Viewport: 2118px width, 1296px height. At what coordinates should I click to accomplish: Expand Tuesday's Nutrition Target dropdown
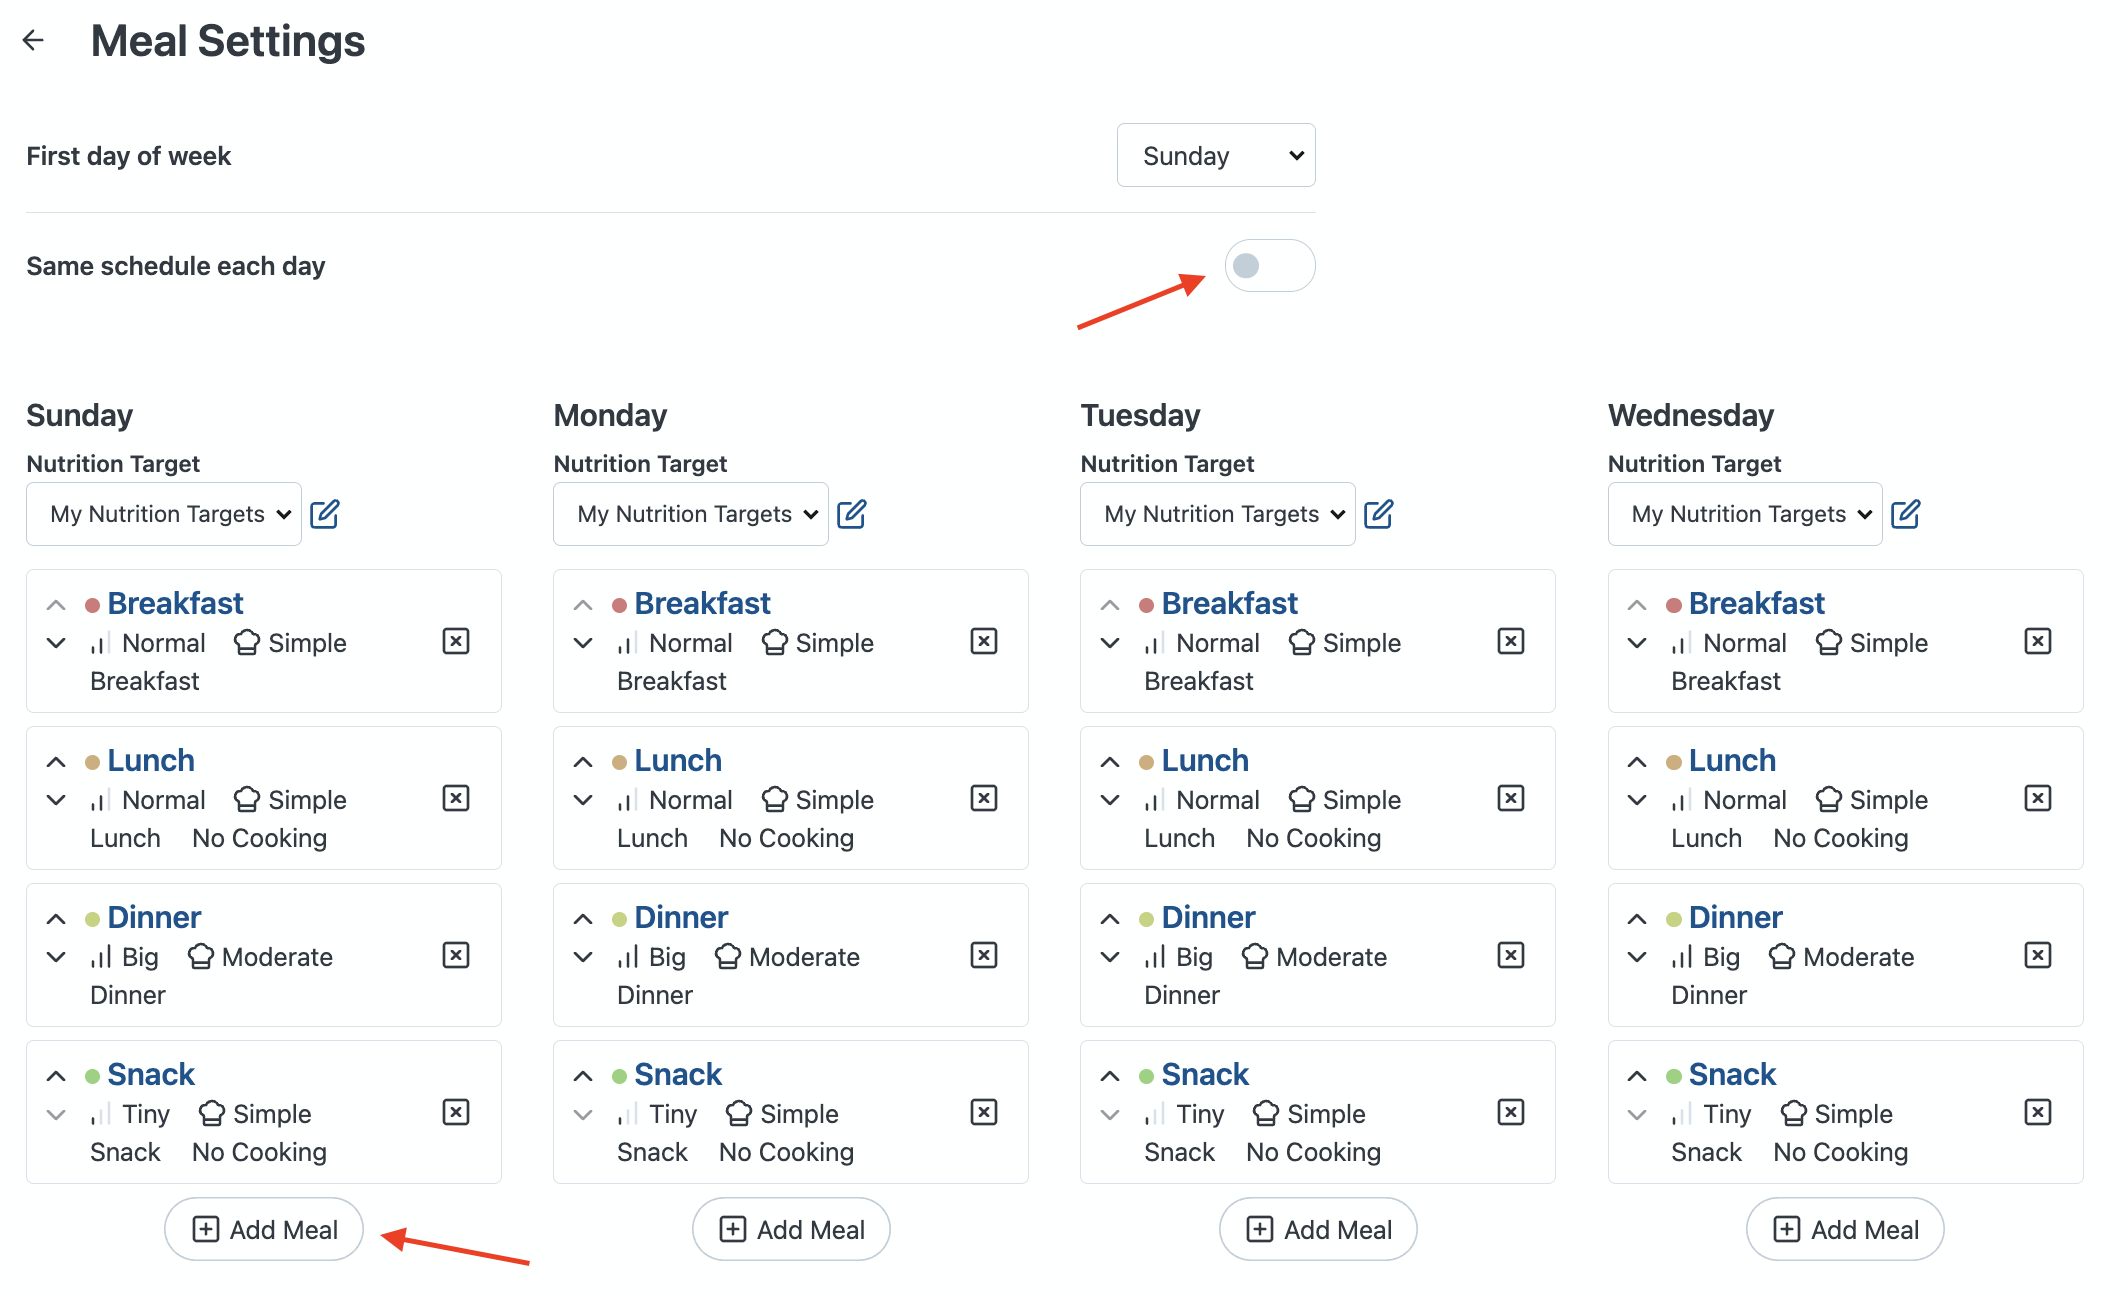pos(1217,514)
